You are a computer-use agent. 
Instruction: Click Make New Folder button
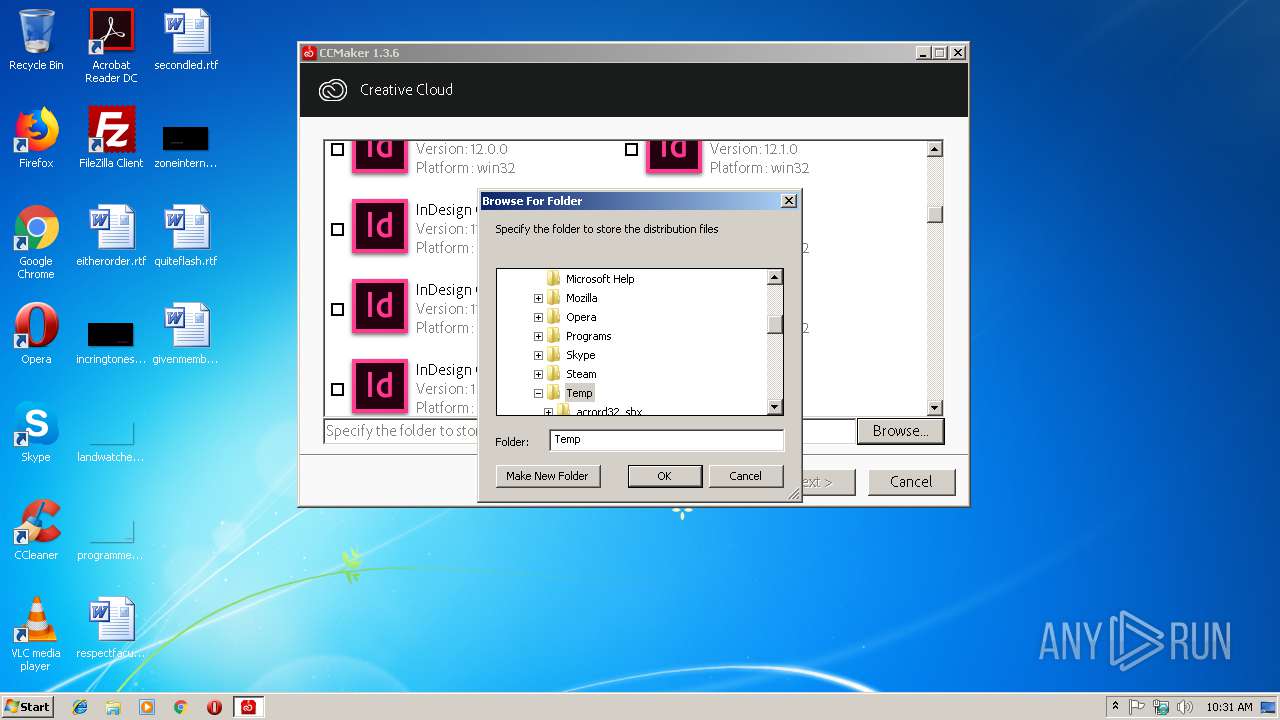coord(547,476)
